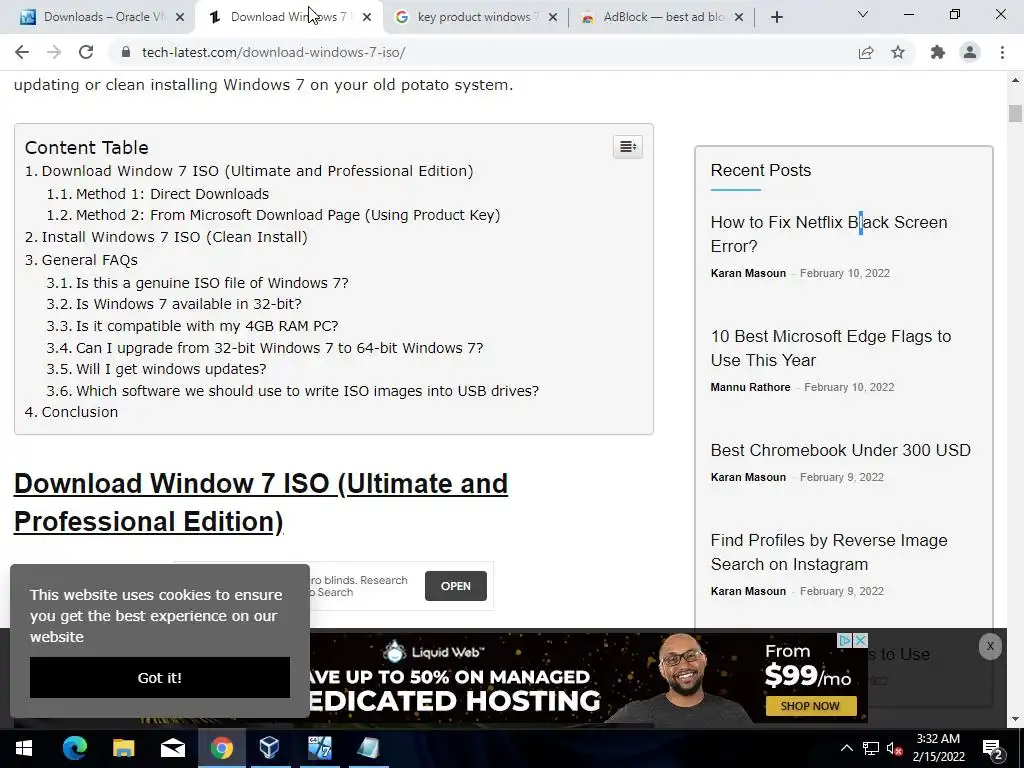Open the tab search chevron
This screenshot has width=1024, height=768.
(863, 14)
